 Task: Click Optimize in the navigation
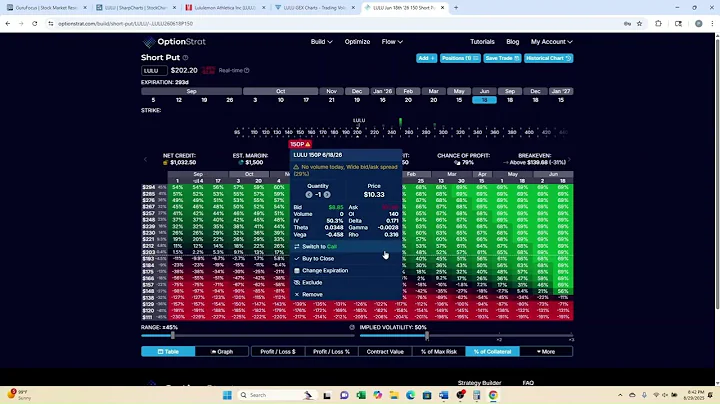point(357,42)
